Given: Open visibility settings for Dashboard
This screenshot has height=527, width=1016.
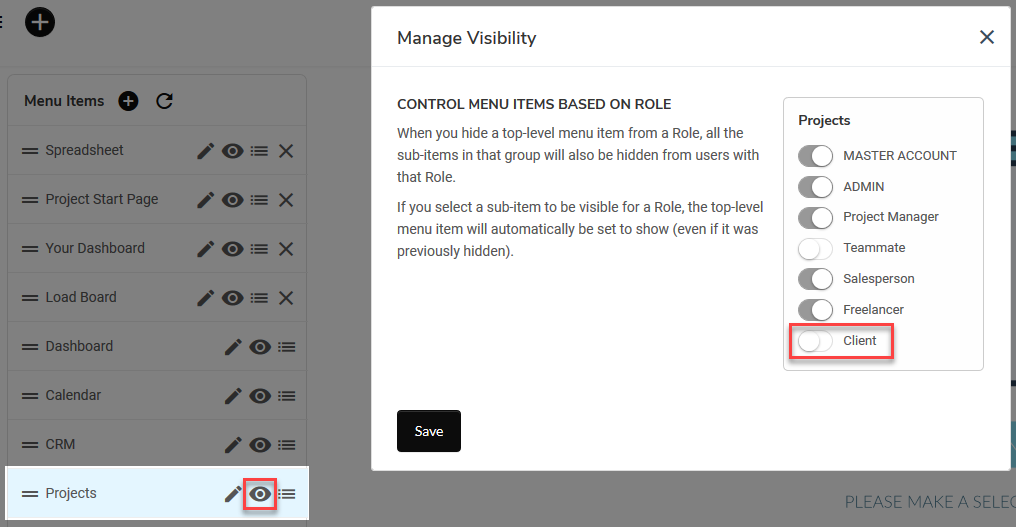Looking at the screenshot, I should [x=260, y=347].
